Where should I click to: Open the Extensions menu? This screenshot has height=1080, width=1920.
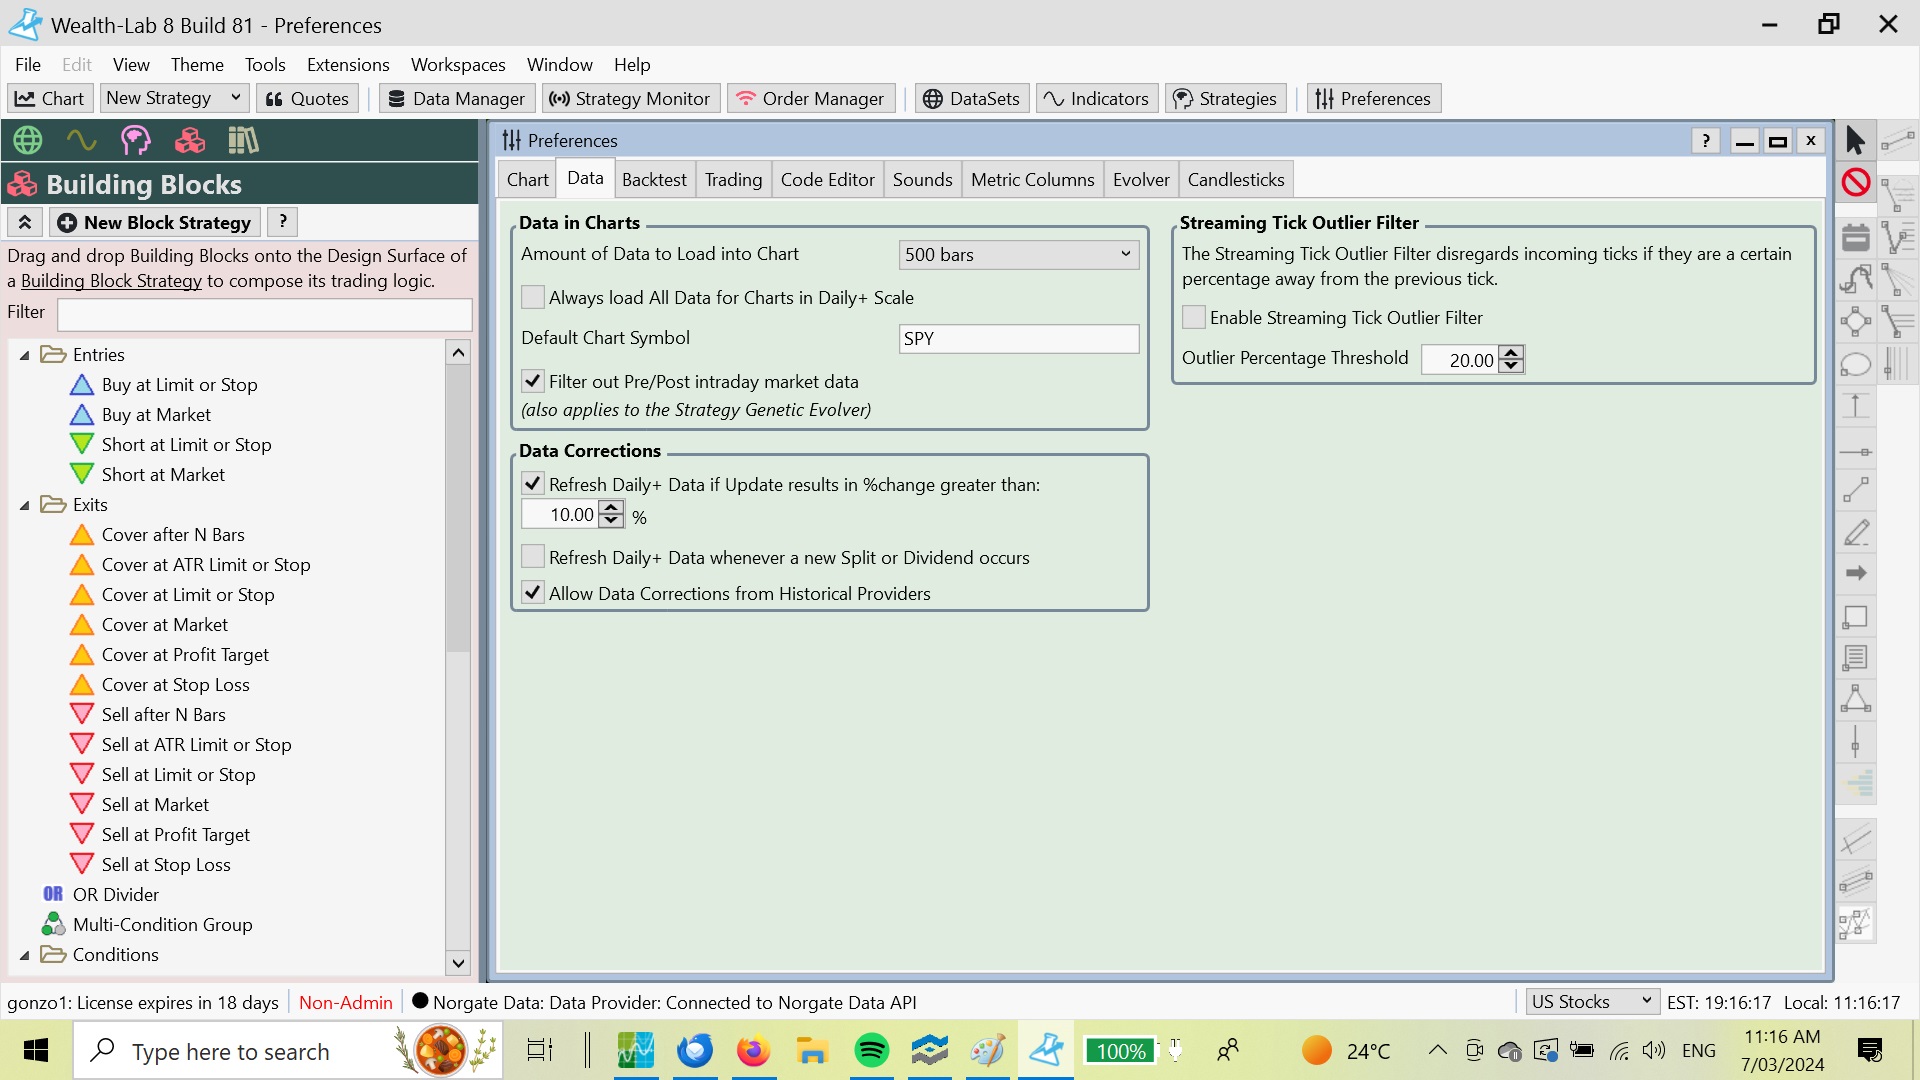coord(348,64)
